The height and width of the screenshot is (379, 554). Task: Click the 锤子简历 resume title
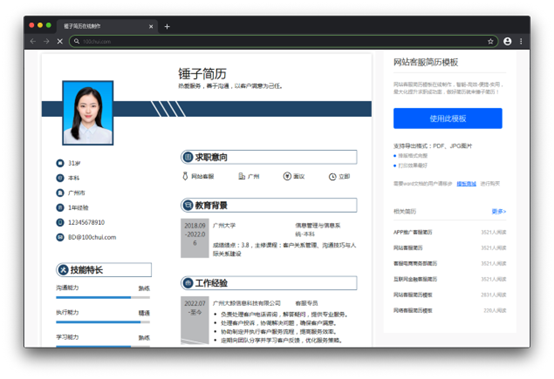[202, 74]
